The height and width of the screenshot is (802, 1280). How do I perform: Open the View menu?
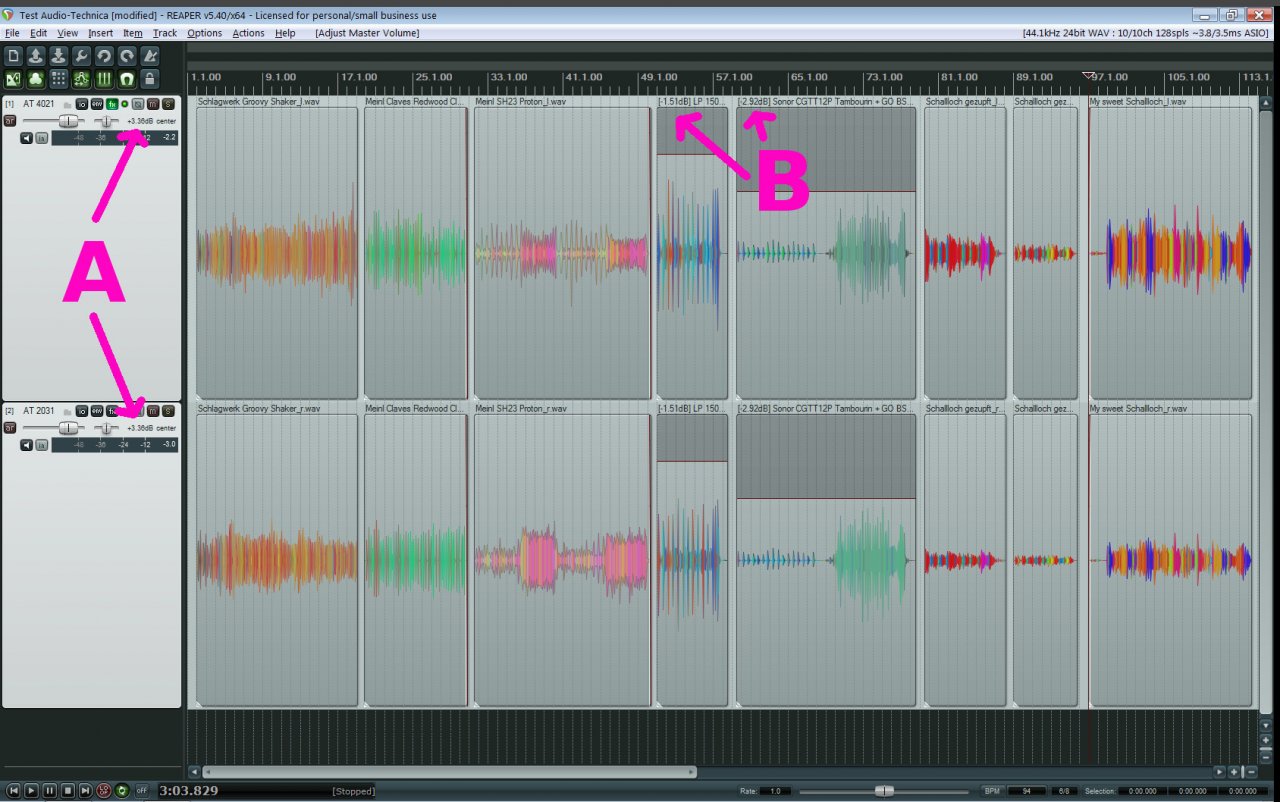[67, 33]
